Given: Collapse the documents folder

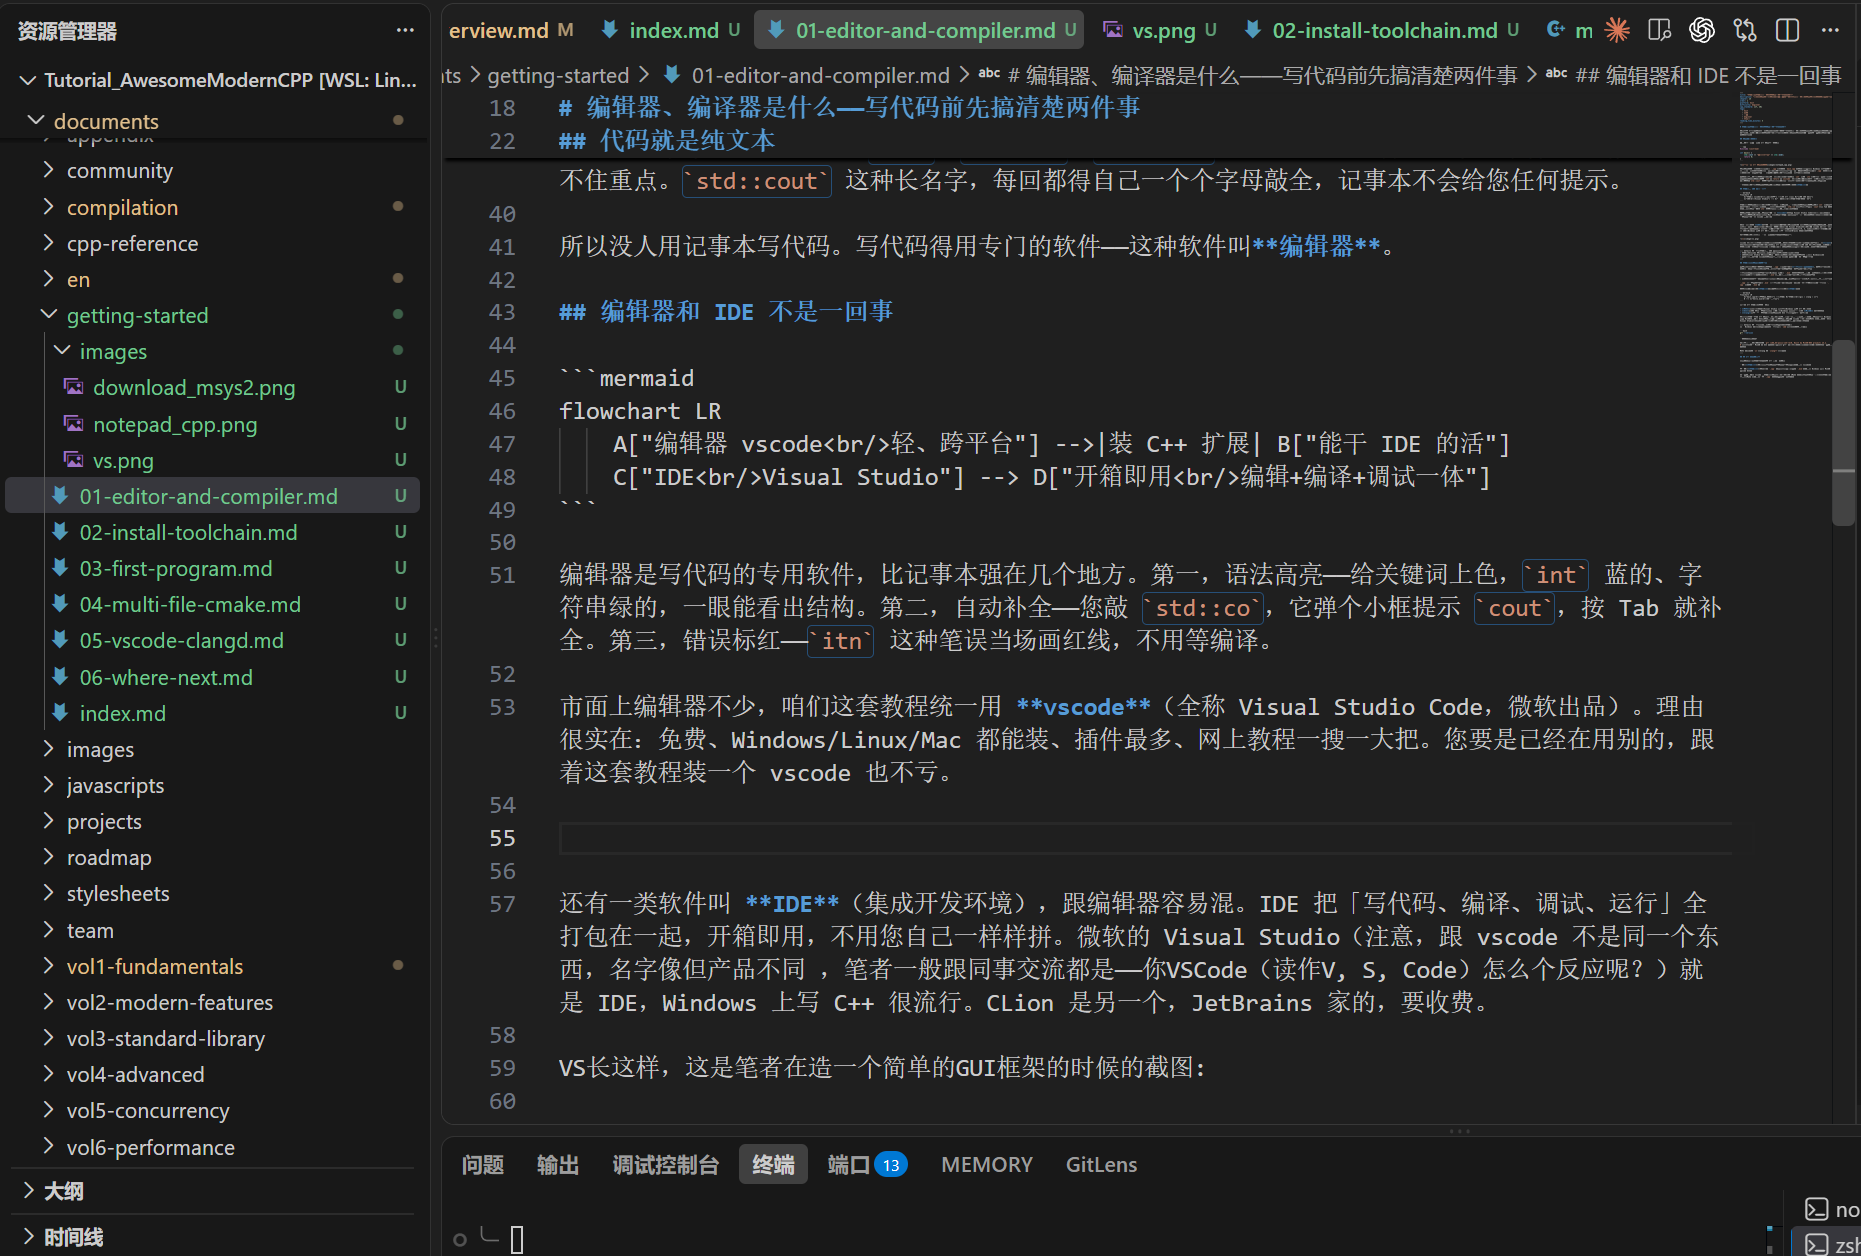Looking at the screenshot, I should [x=36, y=120].
